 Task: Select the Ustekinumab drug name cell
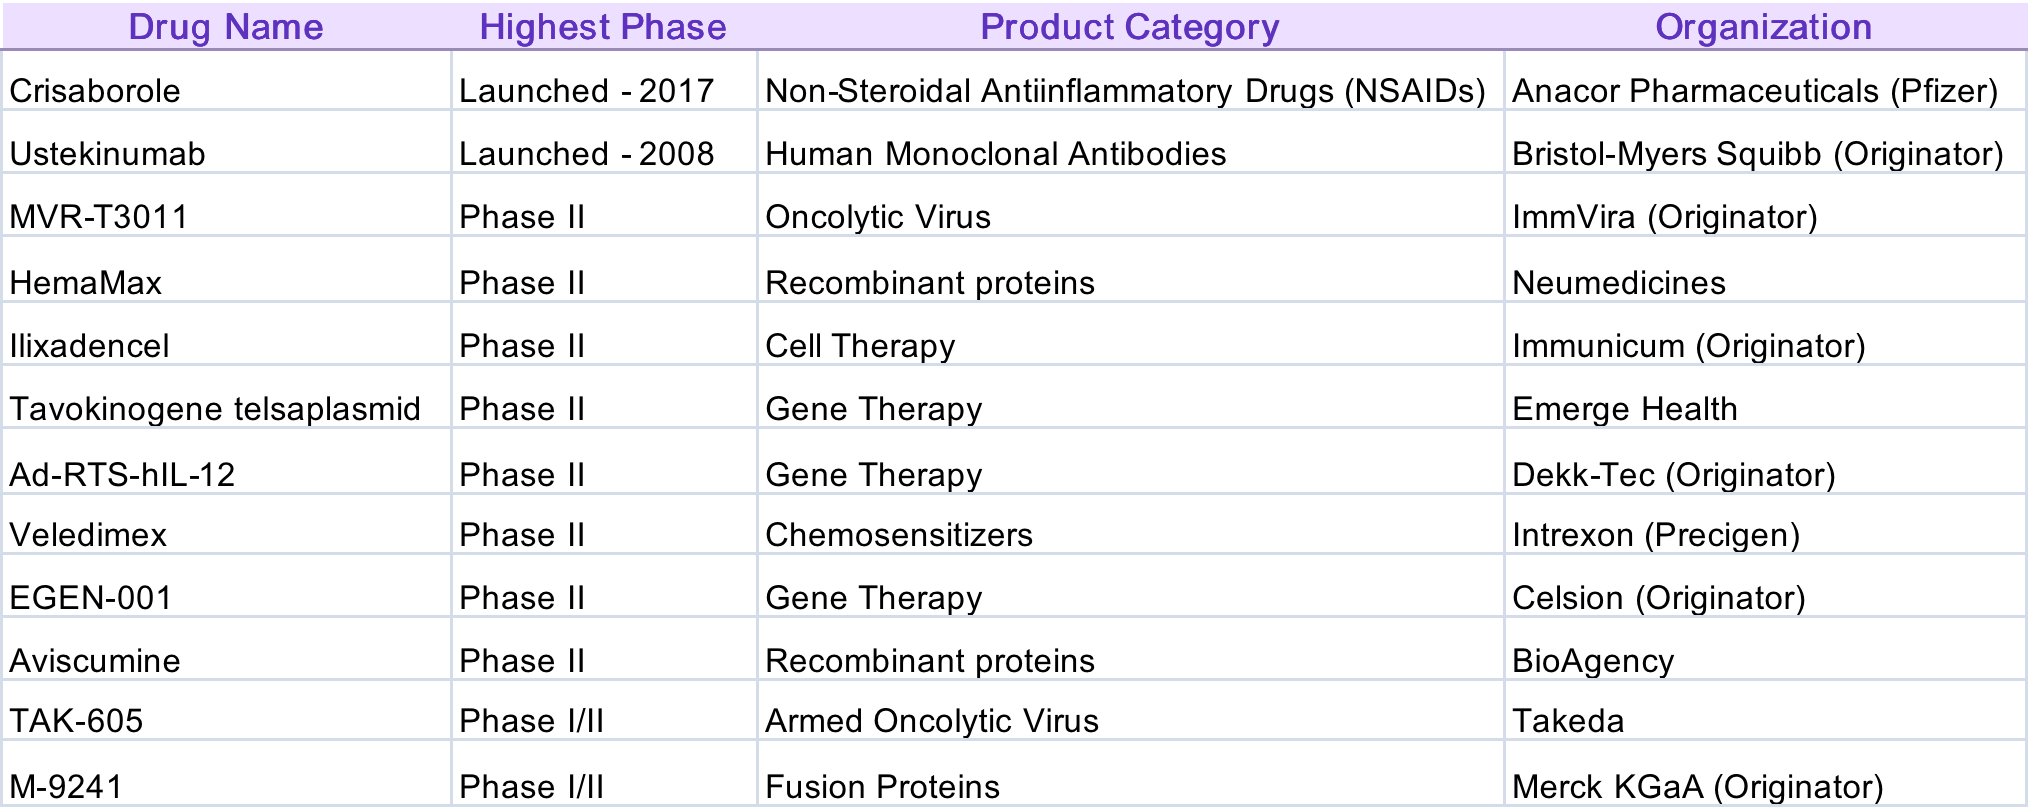click(108, 154)
